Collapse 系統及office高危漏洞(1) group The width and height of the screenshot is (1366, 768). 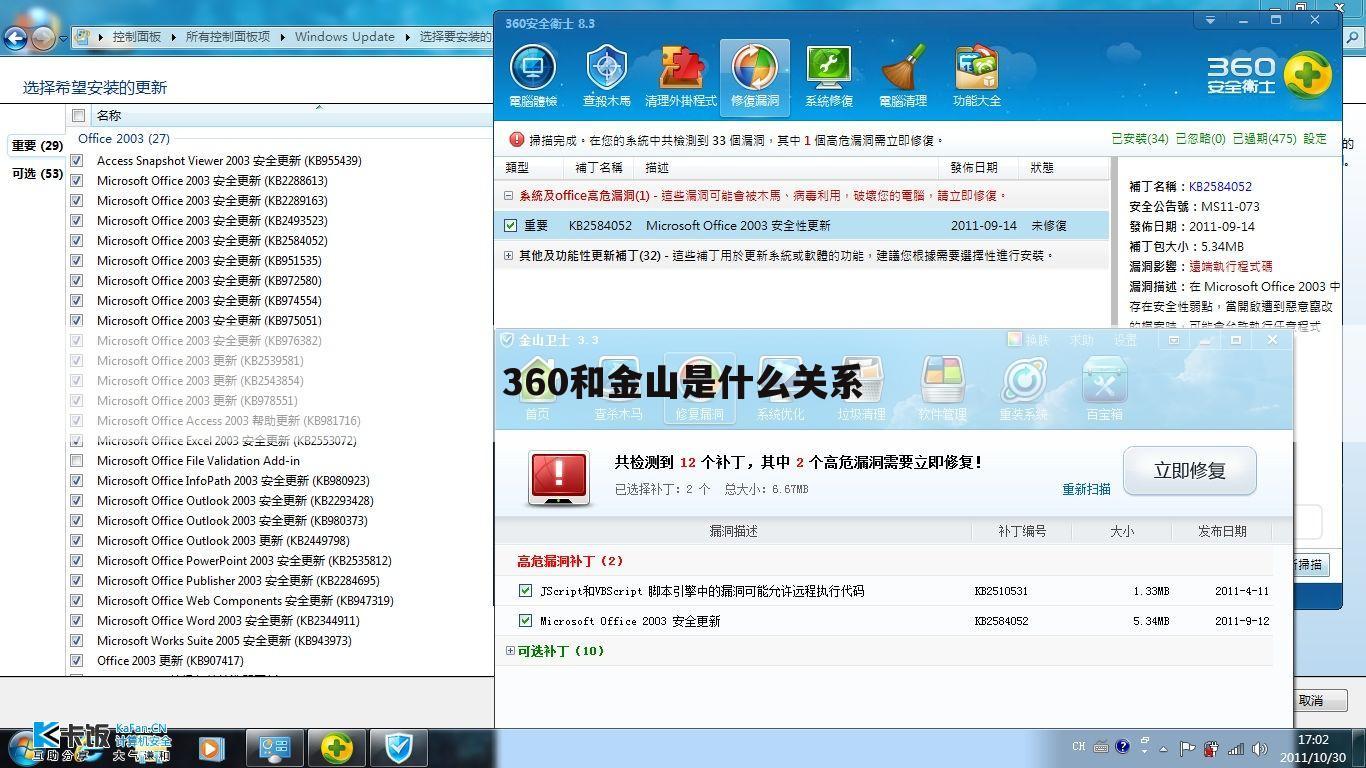click(509, 196)
